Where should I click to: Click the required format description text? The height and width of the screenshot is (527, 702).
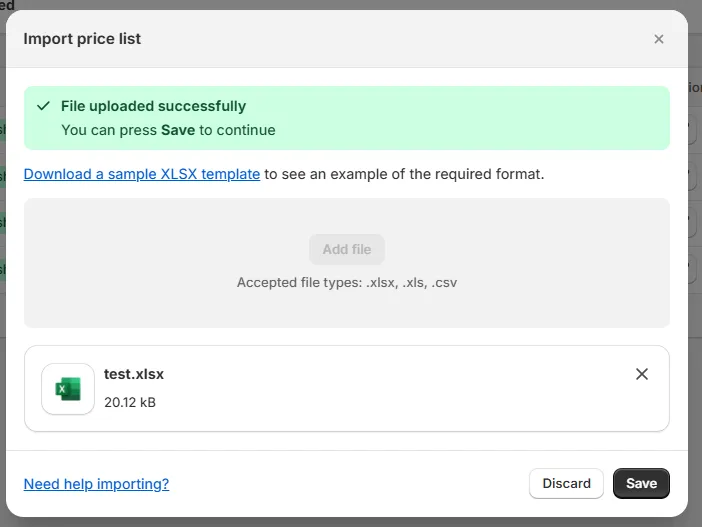pyautogui.click(x=404, y=174)
